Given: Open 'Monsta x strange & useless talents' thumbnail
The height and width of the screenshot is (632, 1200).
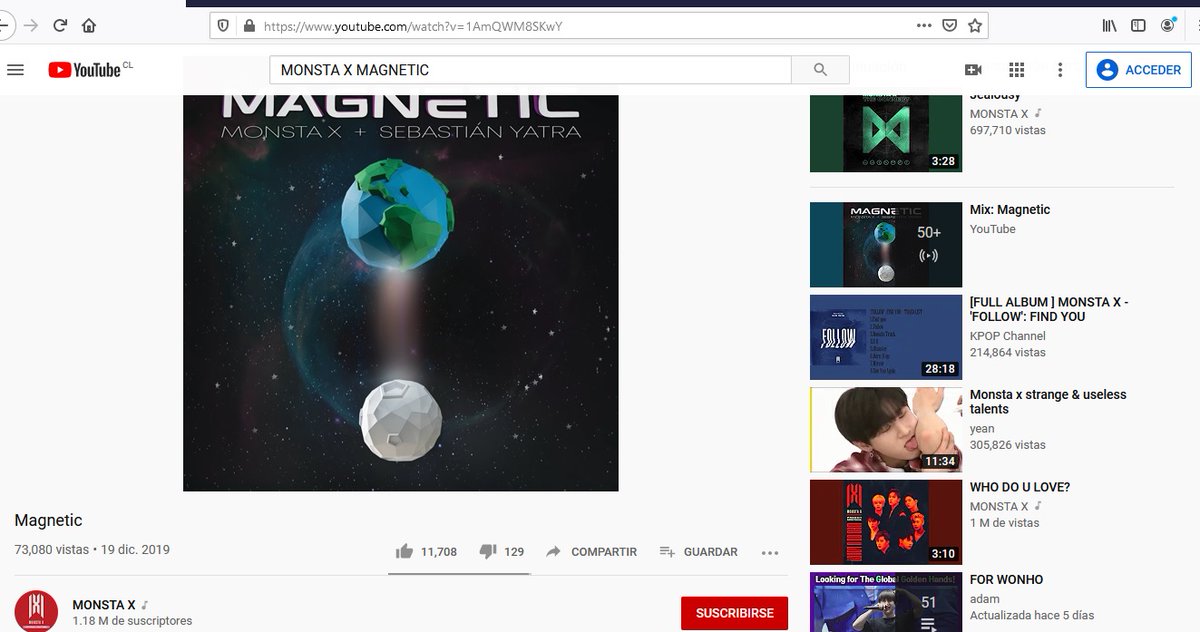Looking at the screenshot, I should 886,430.
